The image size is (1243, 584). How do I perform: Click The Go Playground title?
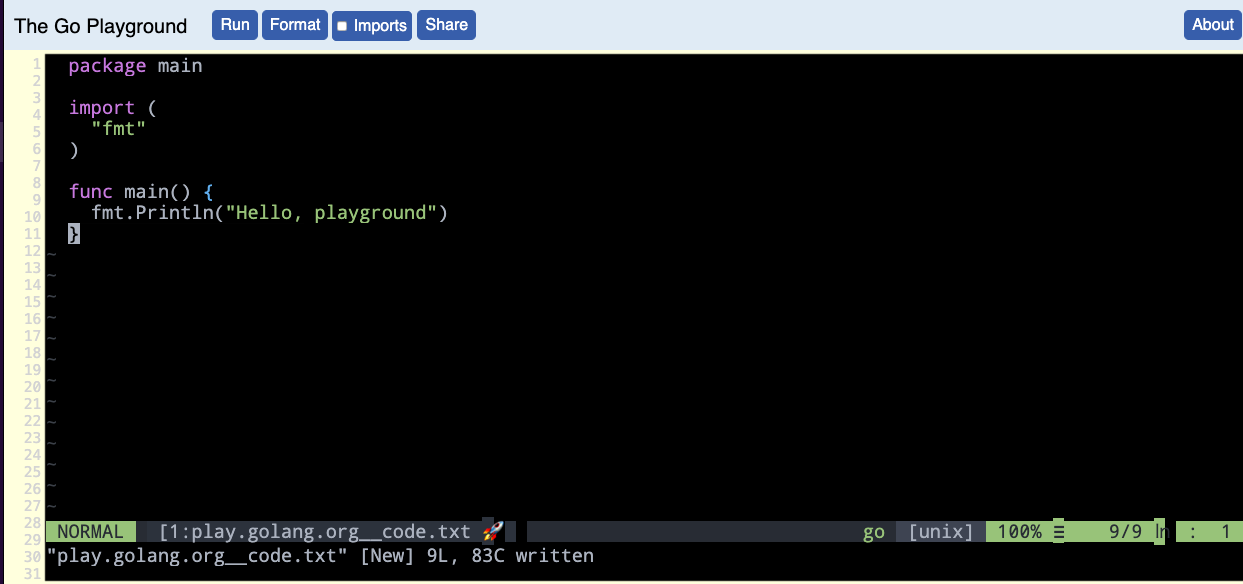(100, 25)
